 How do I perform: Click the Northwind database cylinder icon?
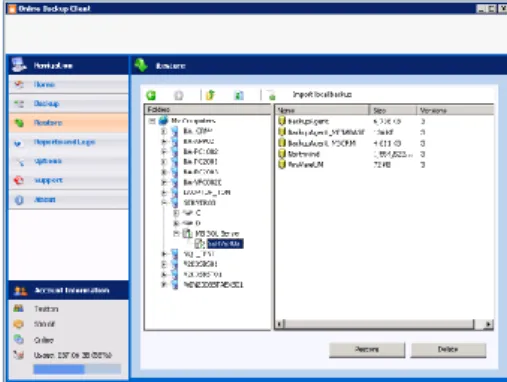click(282, 154)
